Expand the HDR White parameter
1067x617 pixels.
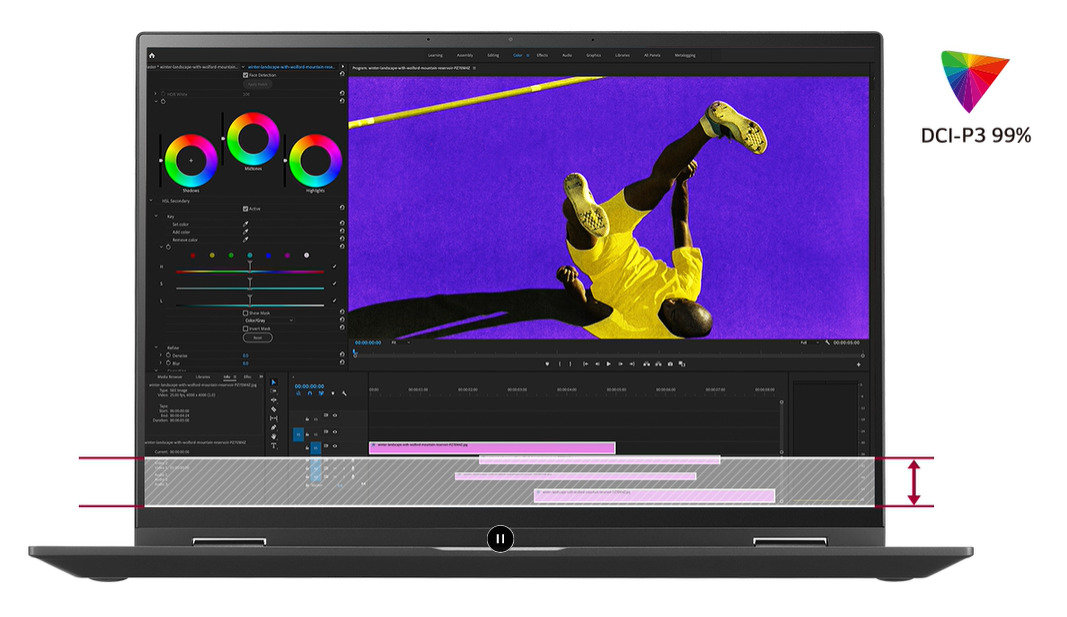[156, 94]
